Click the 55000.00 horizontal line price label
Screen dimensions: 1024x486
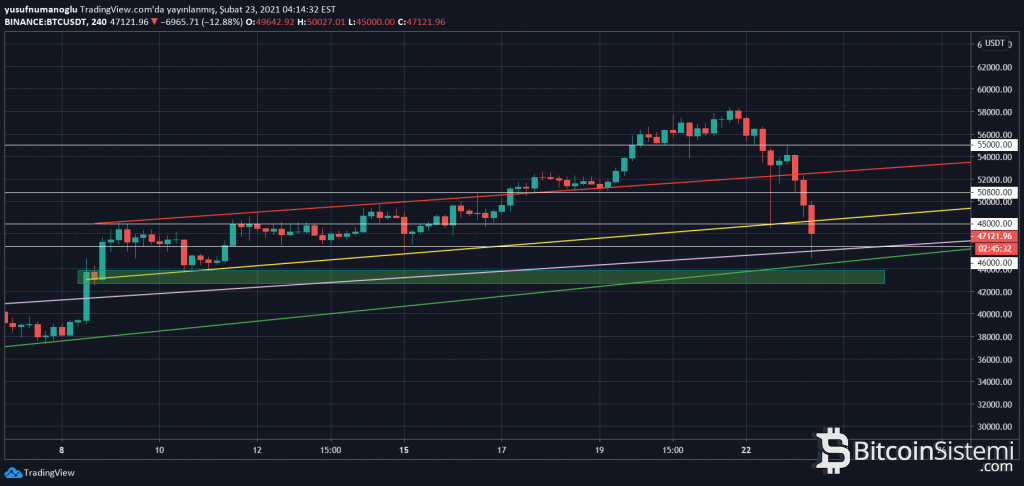point(995,144)
